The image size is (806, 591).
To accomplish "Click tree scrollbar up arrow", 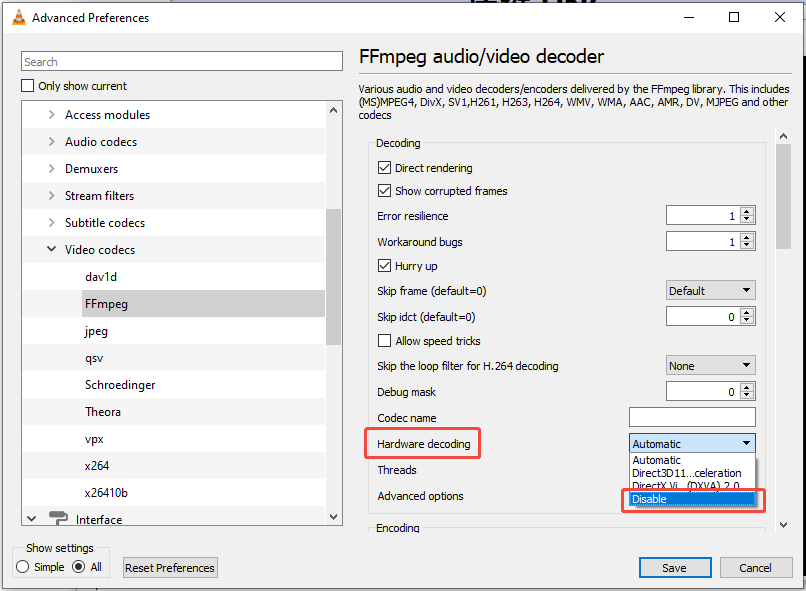I will (x=334, y=110).
